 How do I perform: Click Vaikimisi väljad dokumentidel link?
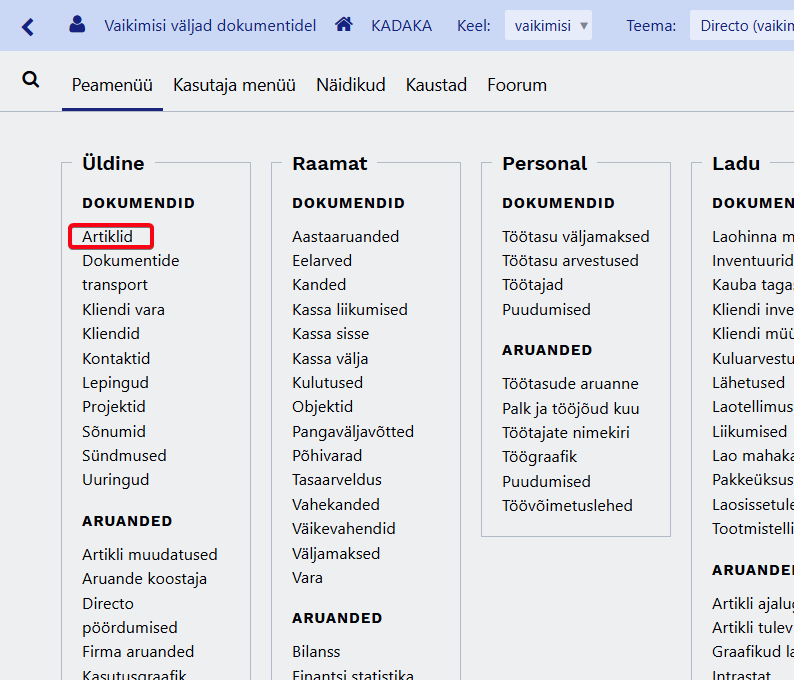click(x=210, y=25)
